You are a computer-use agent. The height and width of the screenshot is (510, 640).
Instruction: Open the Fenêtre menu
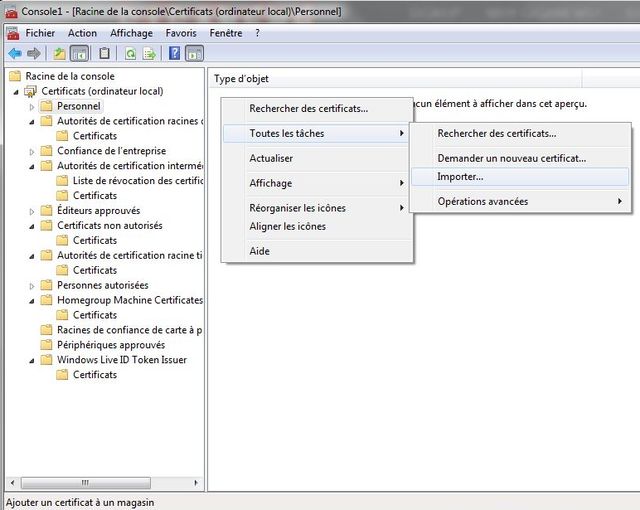tap(226, 33)
